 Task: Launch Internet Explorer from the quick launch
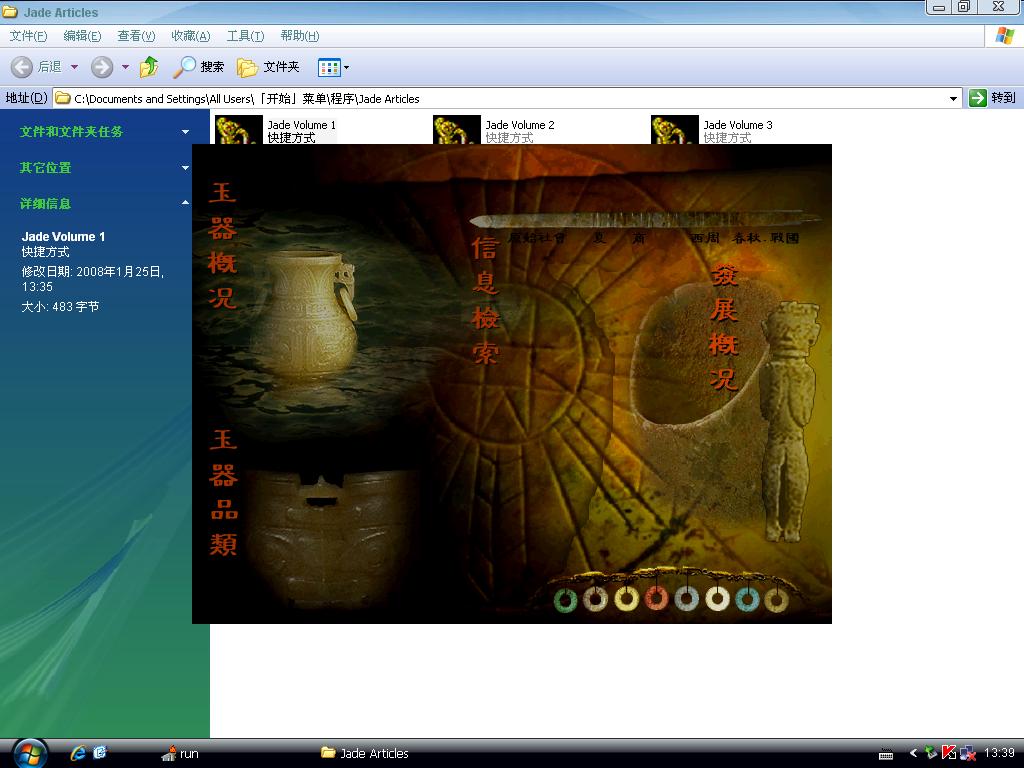pyautogui.click(x=78, y=753)
